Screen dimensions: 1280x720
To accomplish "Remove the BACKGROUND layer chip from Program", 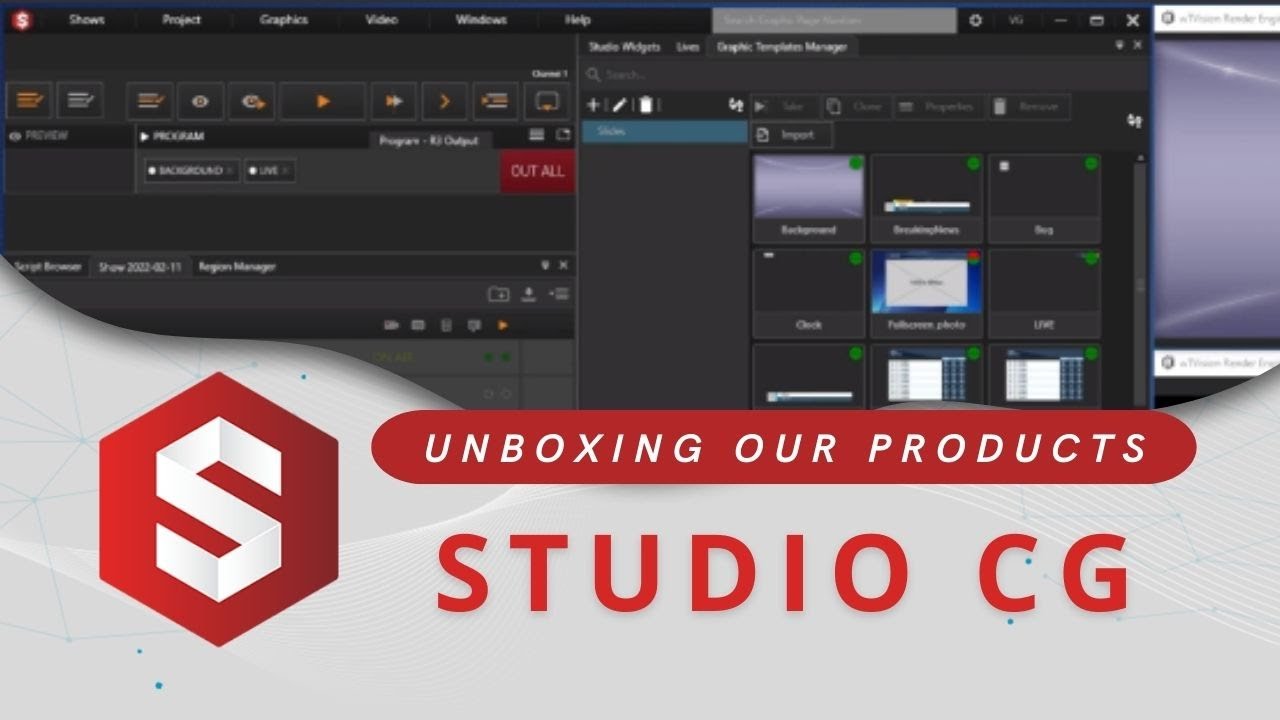I will pos(230,171).
